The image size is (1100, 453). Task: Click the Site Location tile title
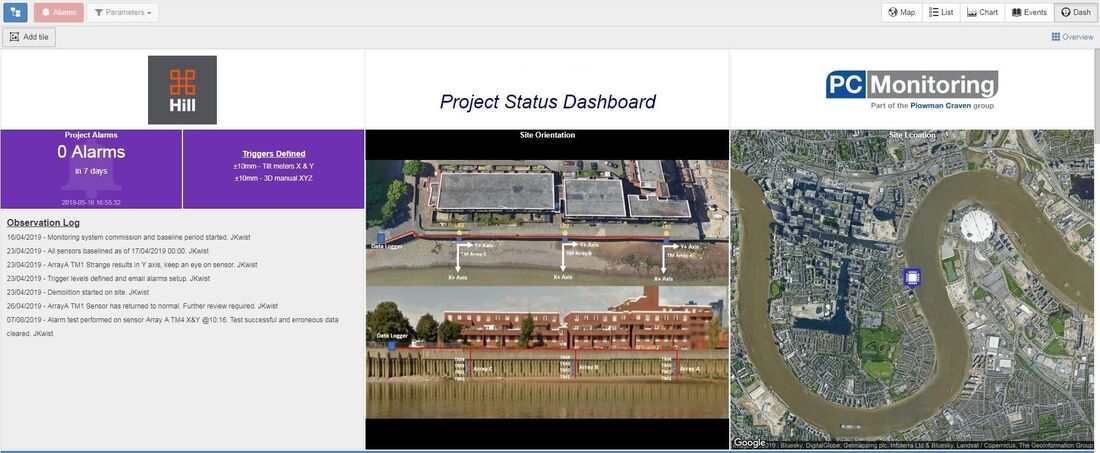[911, 135]
